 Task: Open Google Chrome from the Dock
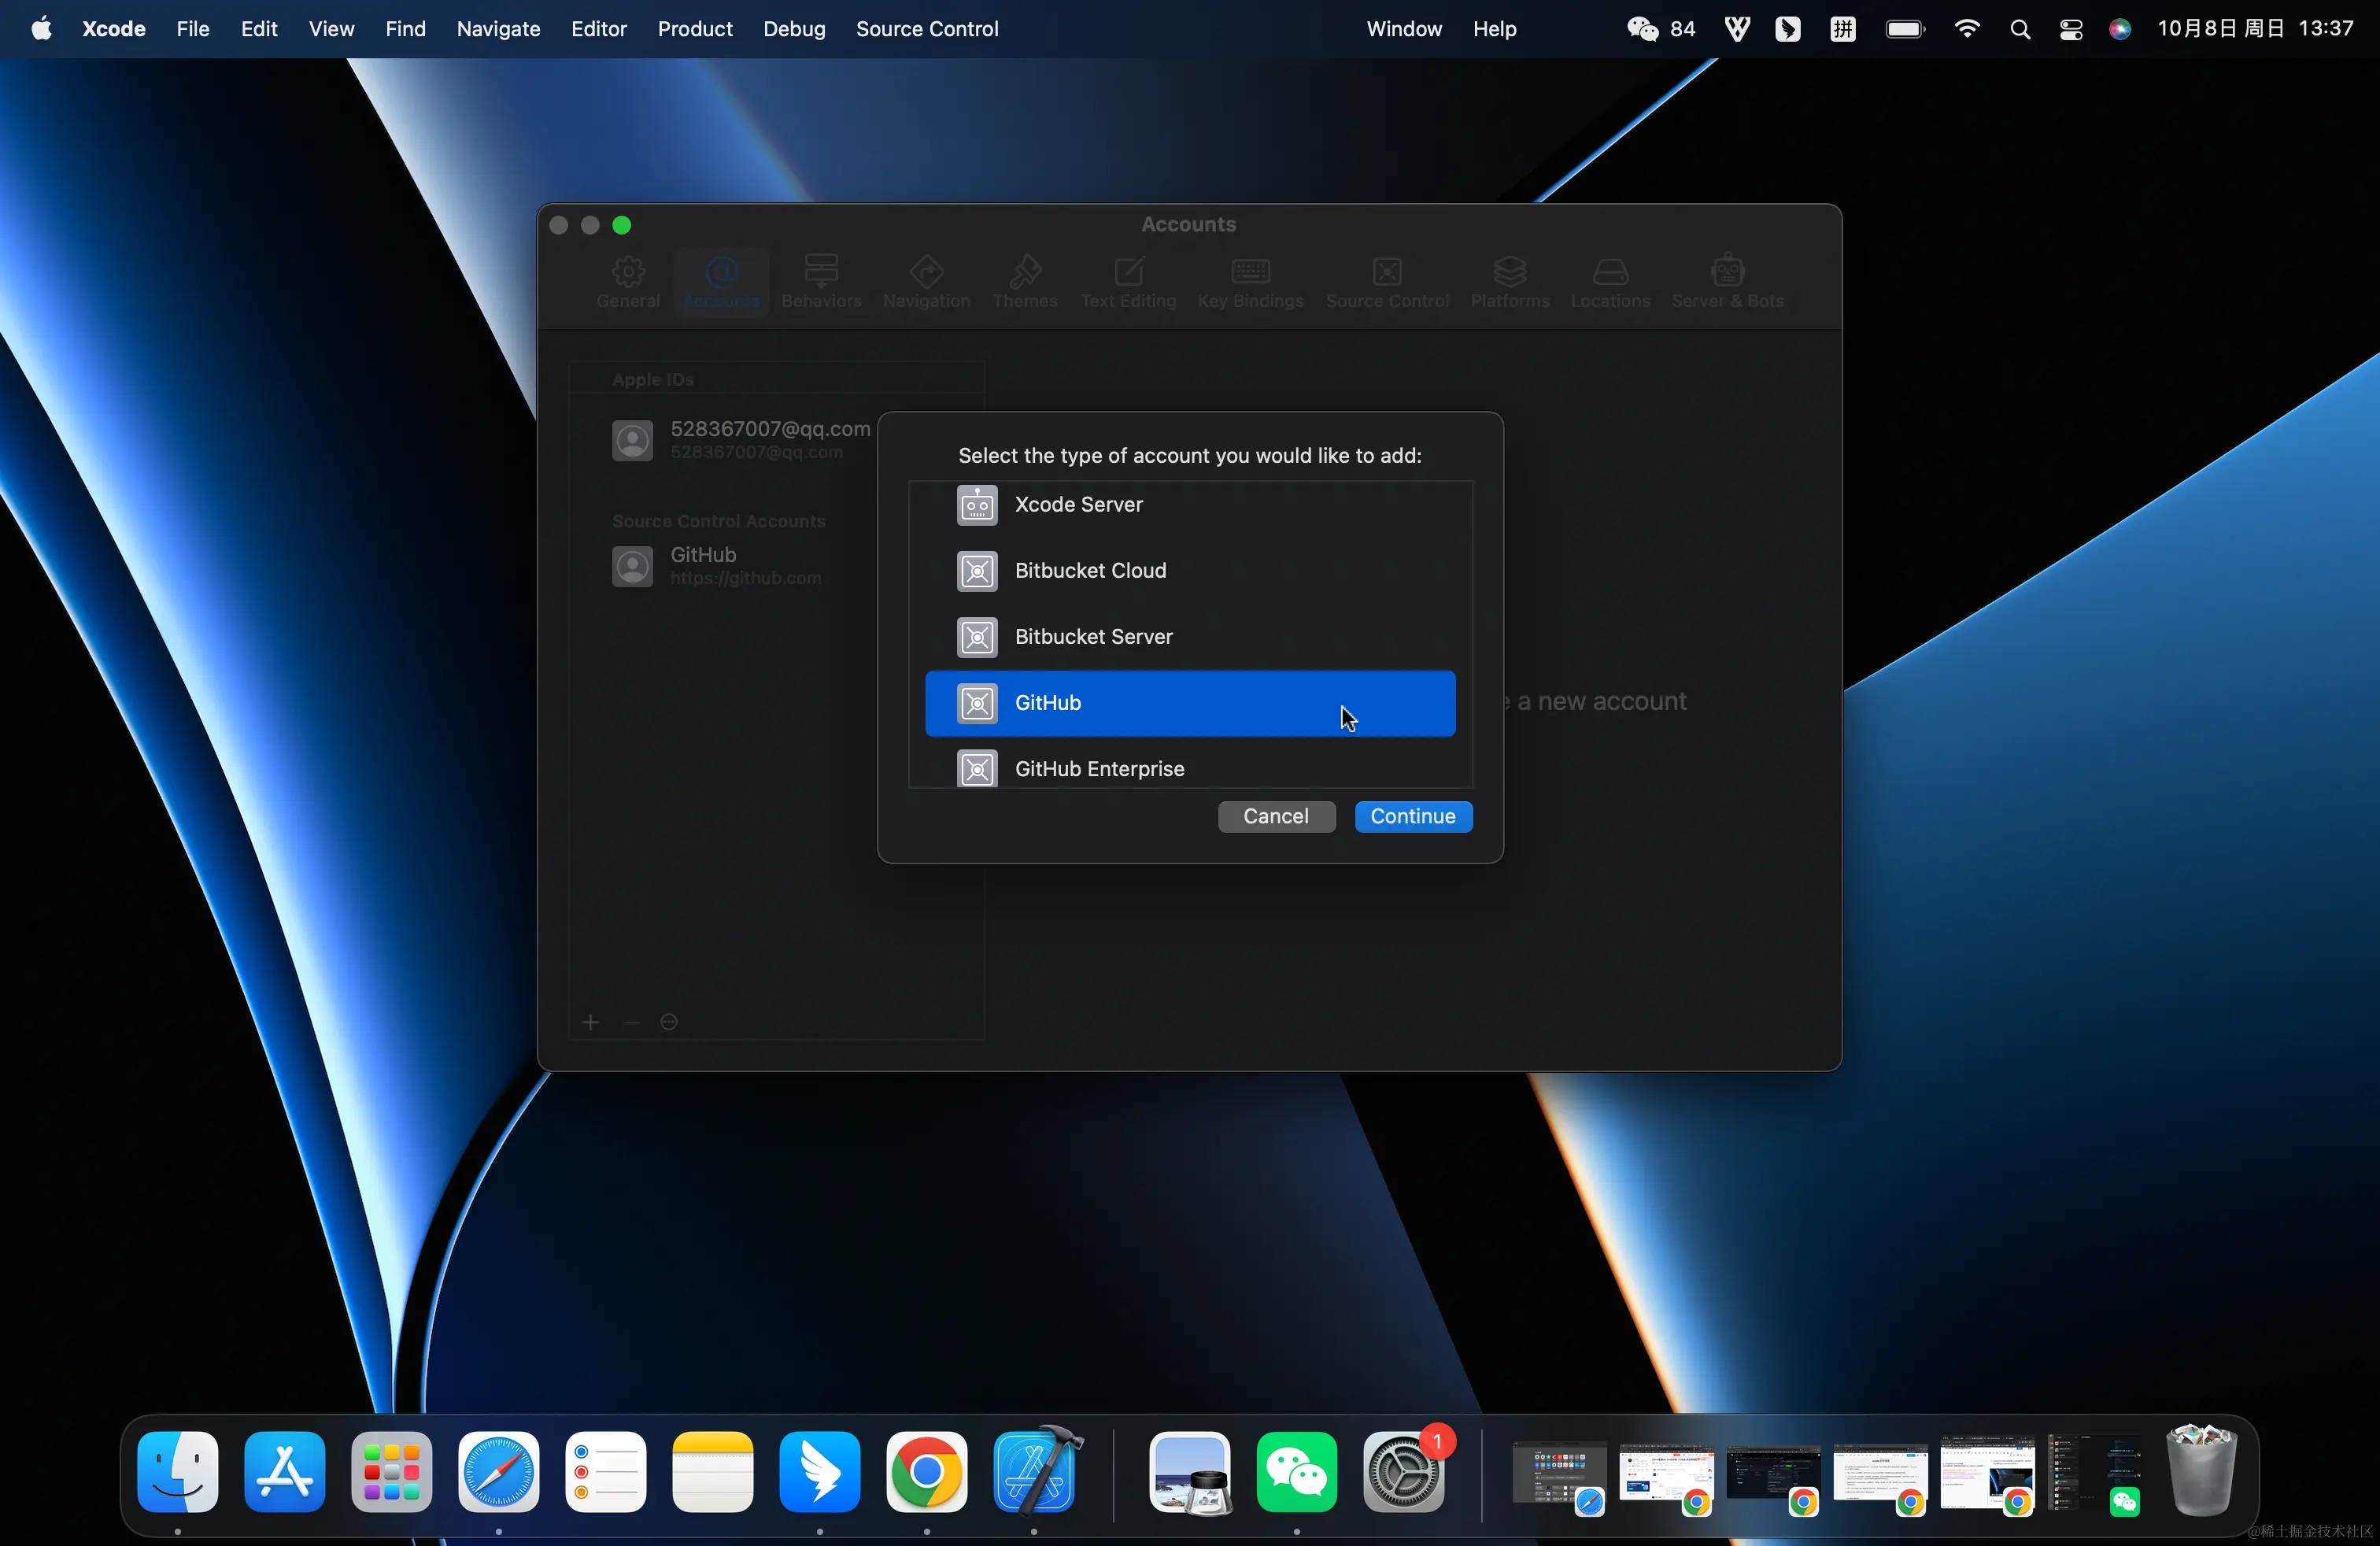[x=926, y=1472]
